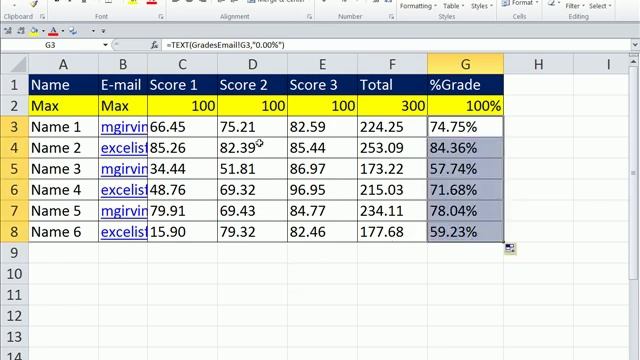Click cell G8 showing 59.23%

pyautogui.click(x=466, y=232)
